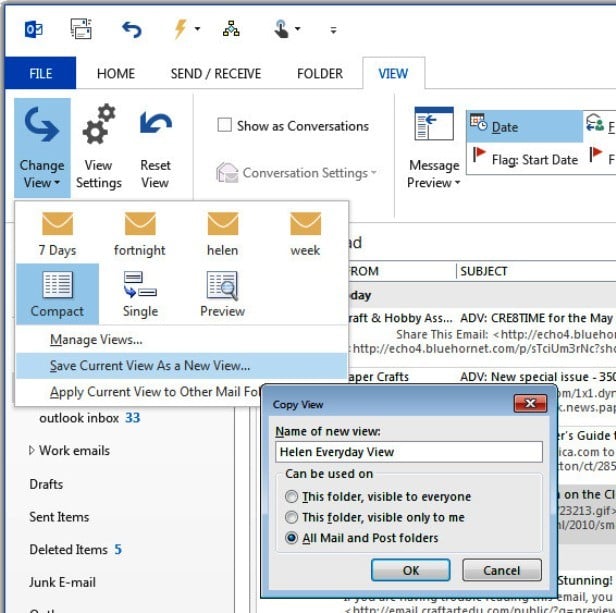Image resolution: width=616 pixels, height=613 pixels.
Task: Sort by the SUBJECT column header
Action: pyautogui.click(x=484, y=271)
